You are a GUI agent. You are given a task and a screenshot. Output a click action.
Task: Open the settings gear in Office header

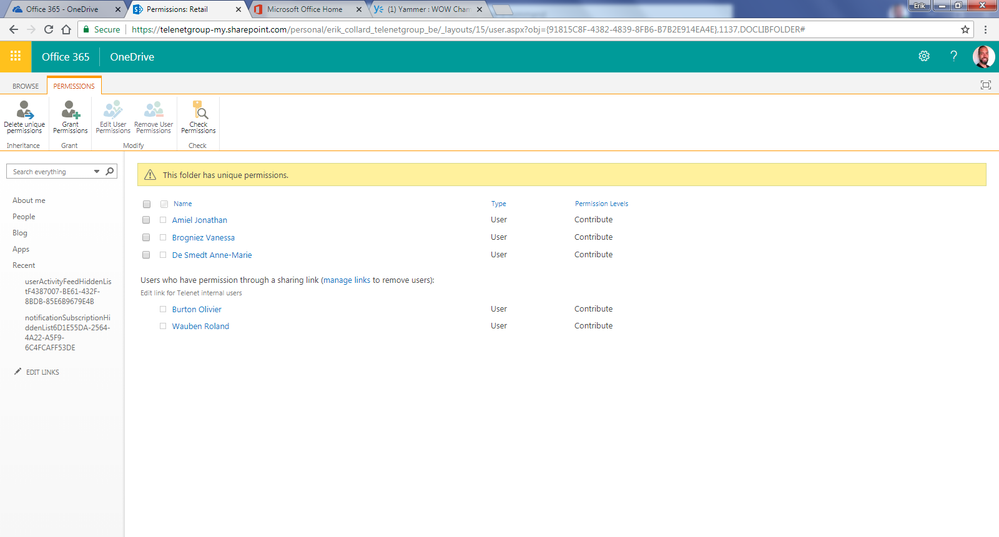924,56
